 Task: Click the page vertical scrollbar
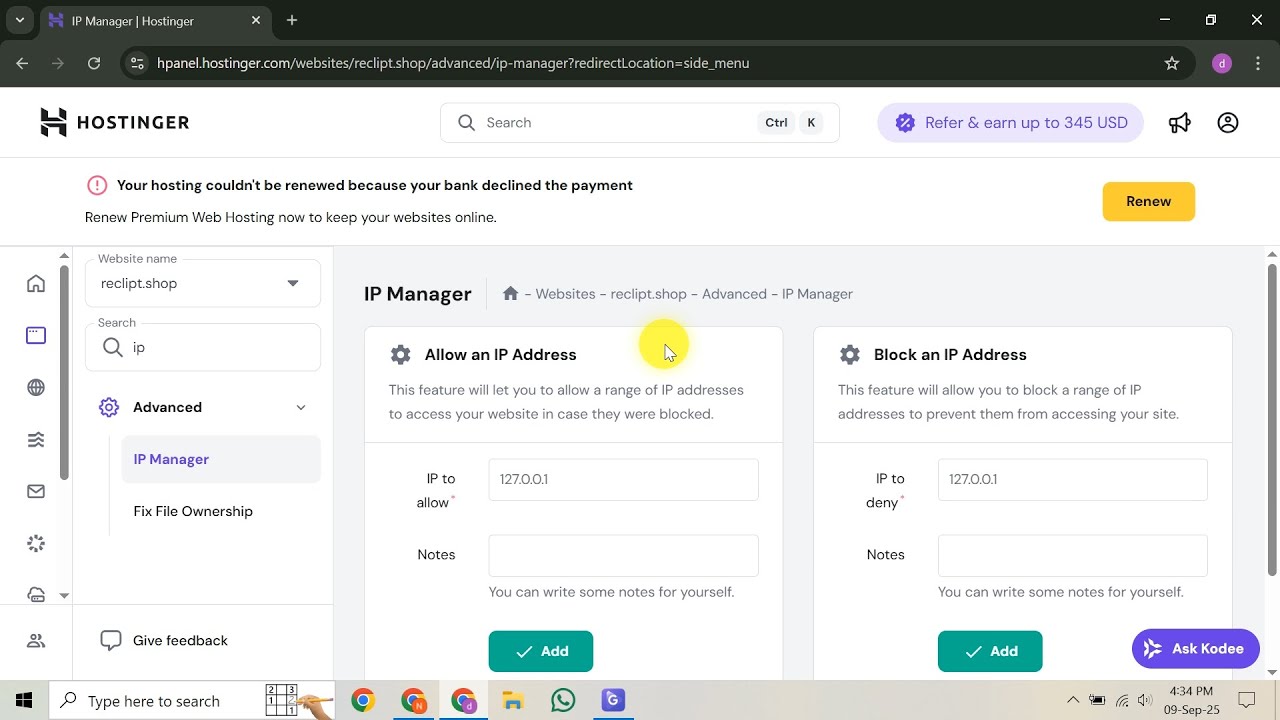1272,420
